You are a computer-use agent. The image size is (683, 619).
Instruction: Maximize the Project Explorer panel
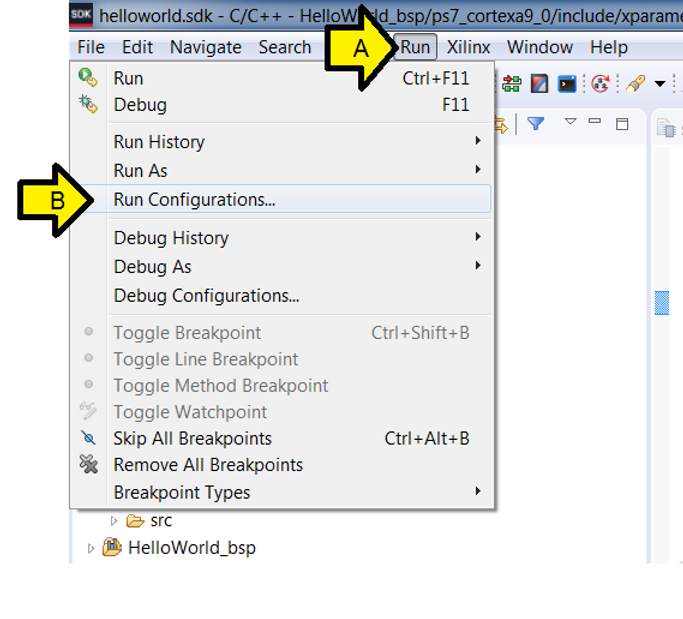[622, 123]
